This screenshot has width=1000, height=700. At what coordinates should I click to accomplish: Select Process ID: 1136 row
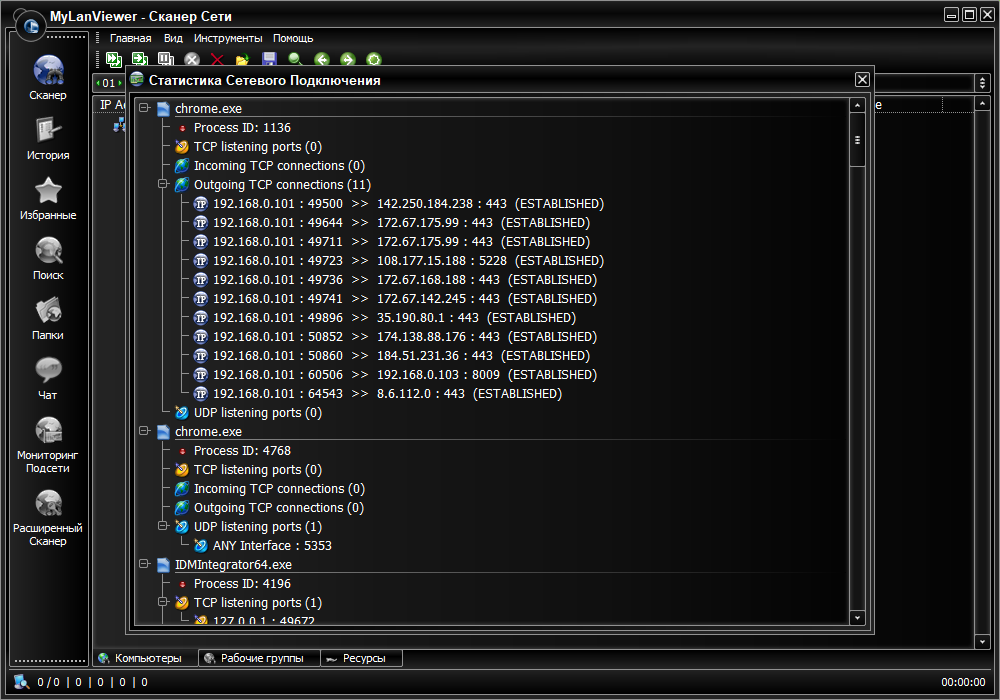coord(242,128)
